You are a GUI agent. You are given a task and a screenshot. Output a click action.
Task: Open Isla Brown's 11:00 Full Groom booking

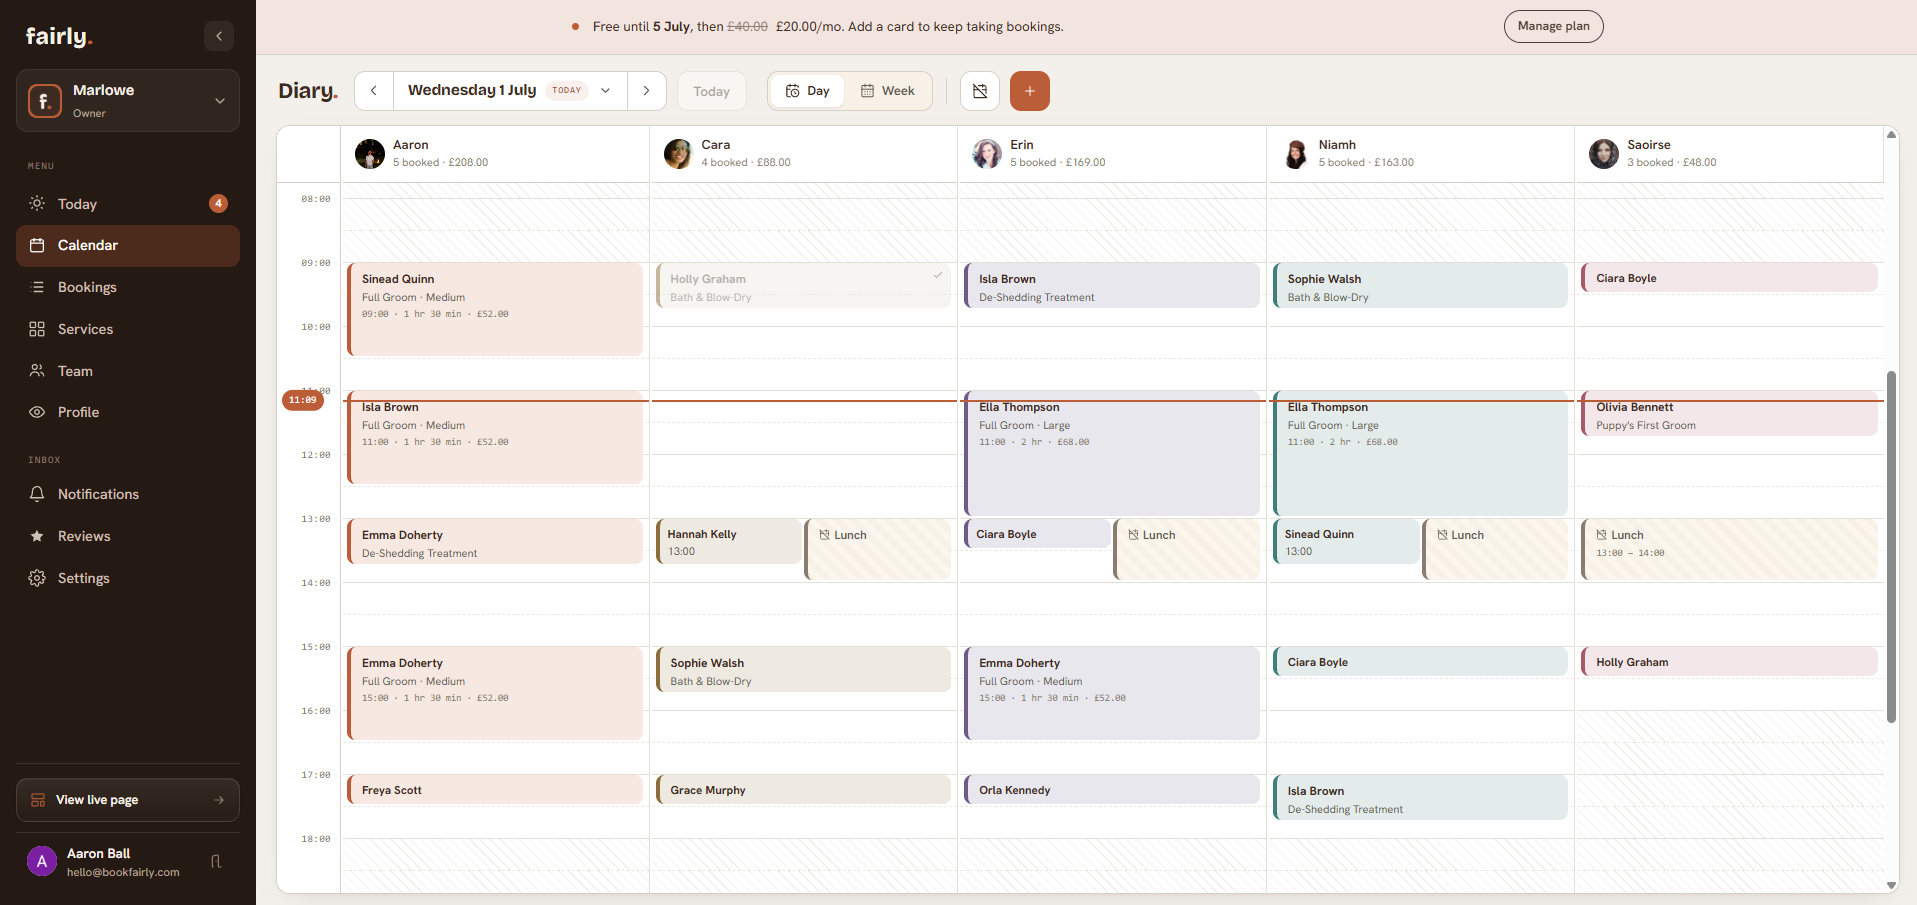pyautogui.click(x=495, y=437)
